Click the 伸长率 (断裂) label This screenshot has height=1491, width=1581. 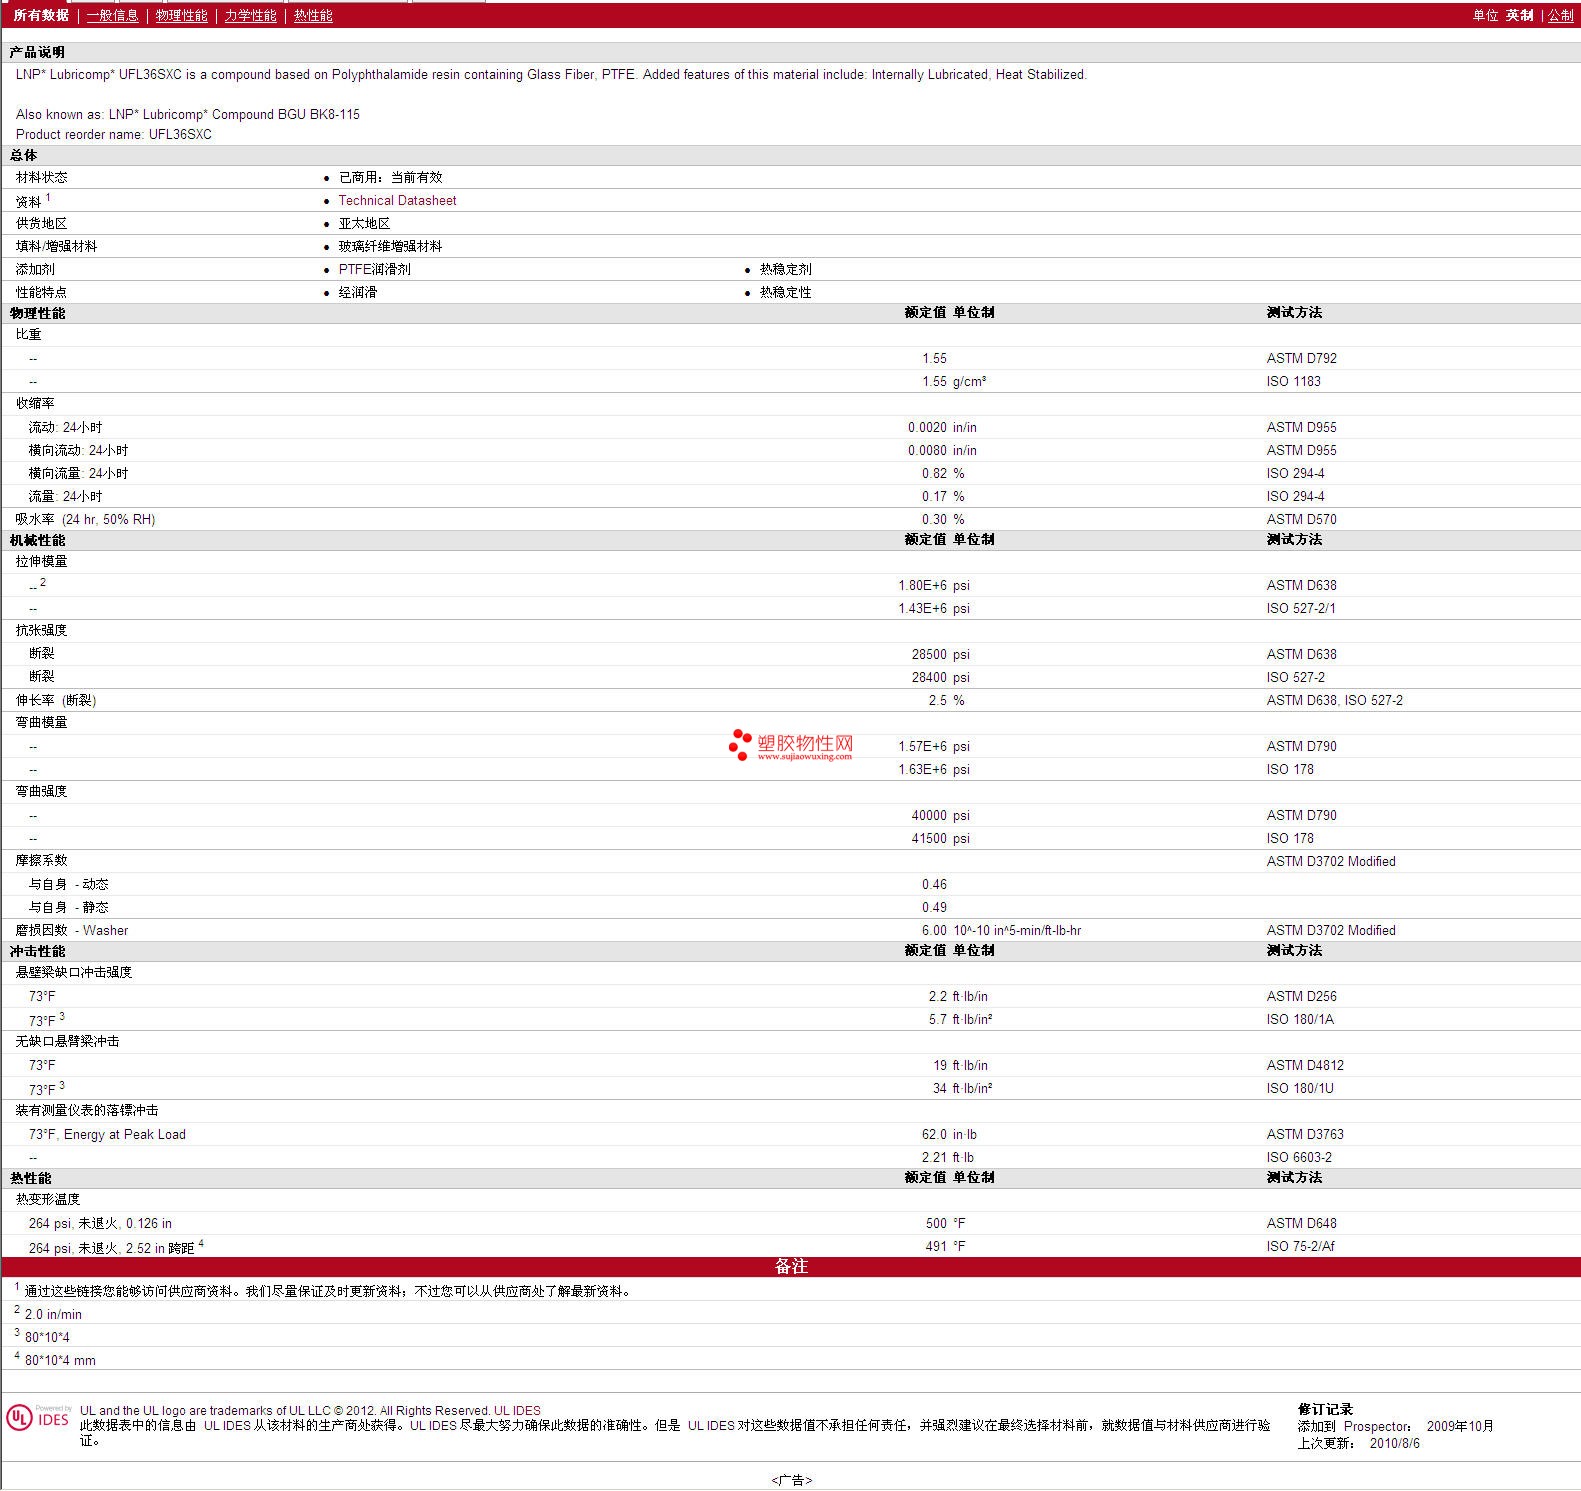pos(56,700)
